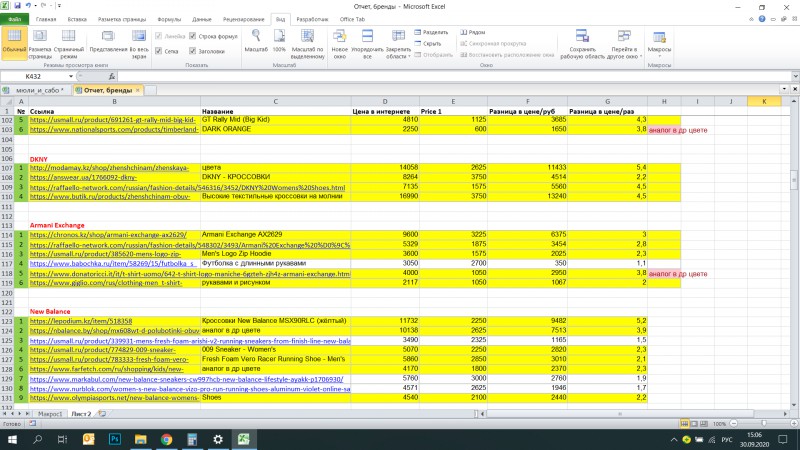This screenshot has width=800, height=450.
Task: Click the zoom out minus button in status bar
Action: pyautogui.click(x=734, y=423)
